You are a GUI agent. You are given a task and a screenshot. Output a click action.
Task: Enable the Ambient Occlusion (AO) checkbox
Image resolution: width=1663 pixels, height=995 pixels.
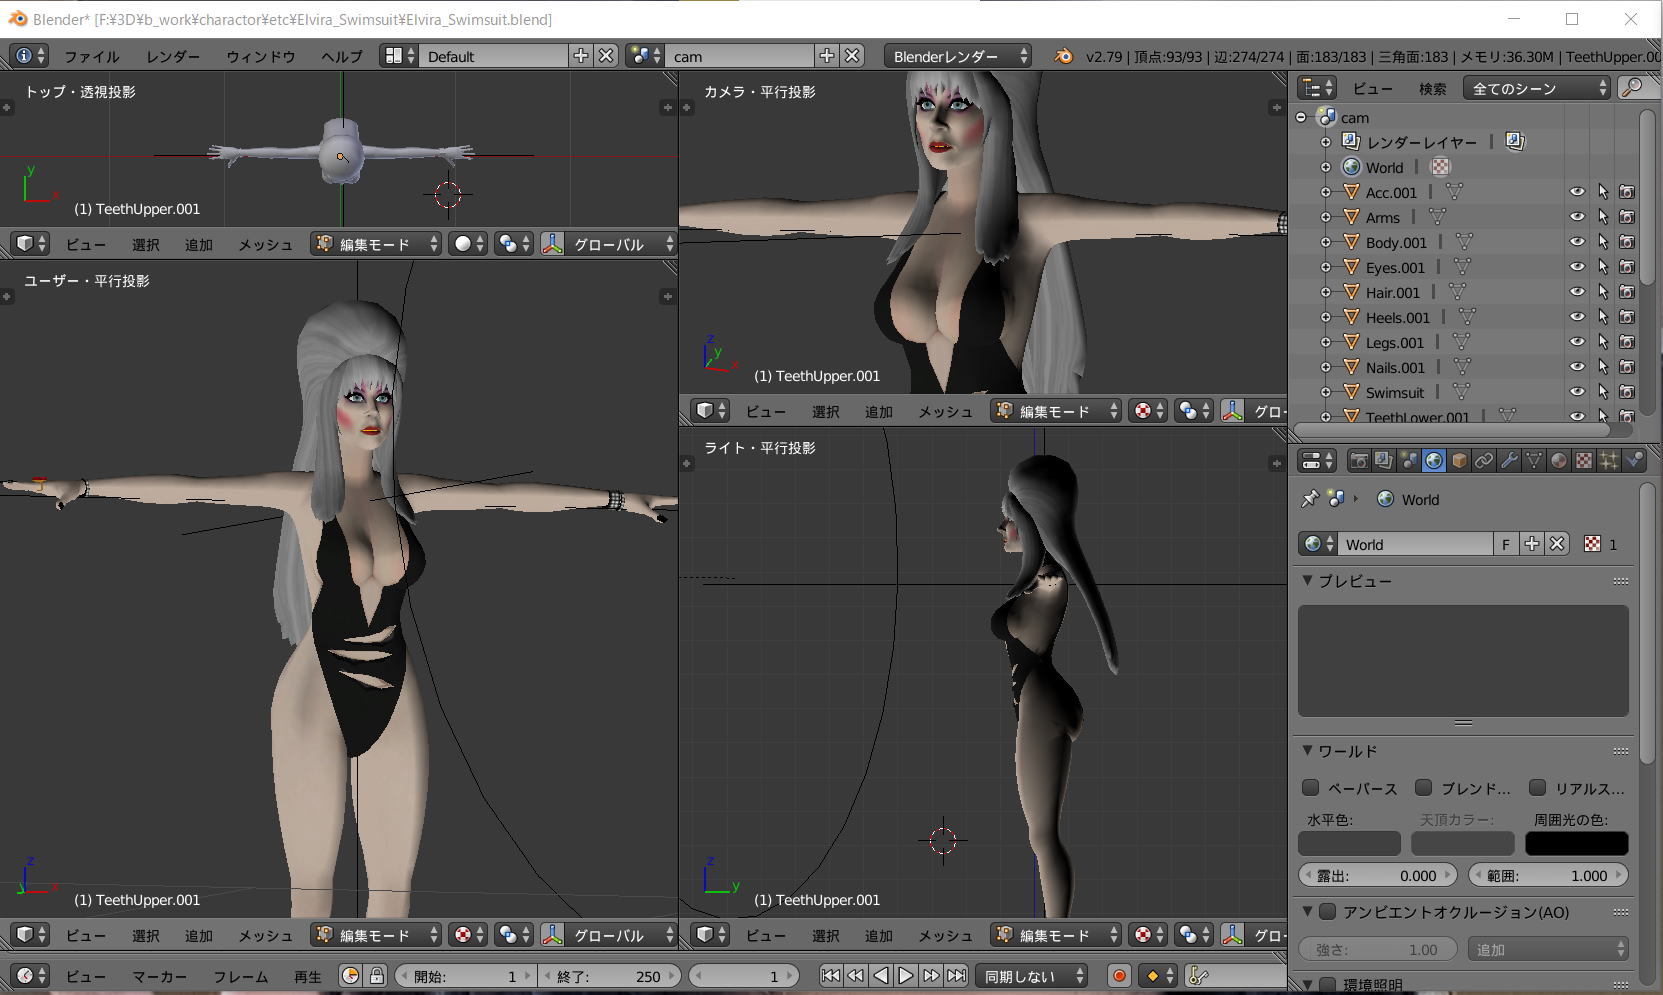tap(1328, 912)
